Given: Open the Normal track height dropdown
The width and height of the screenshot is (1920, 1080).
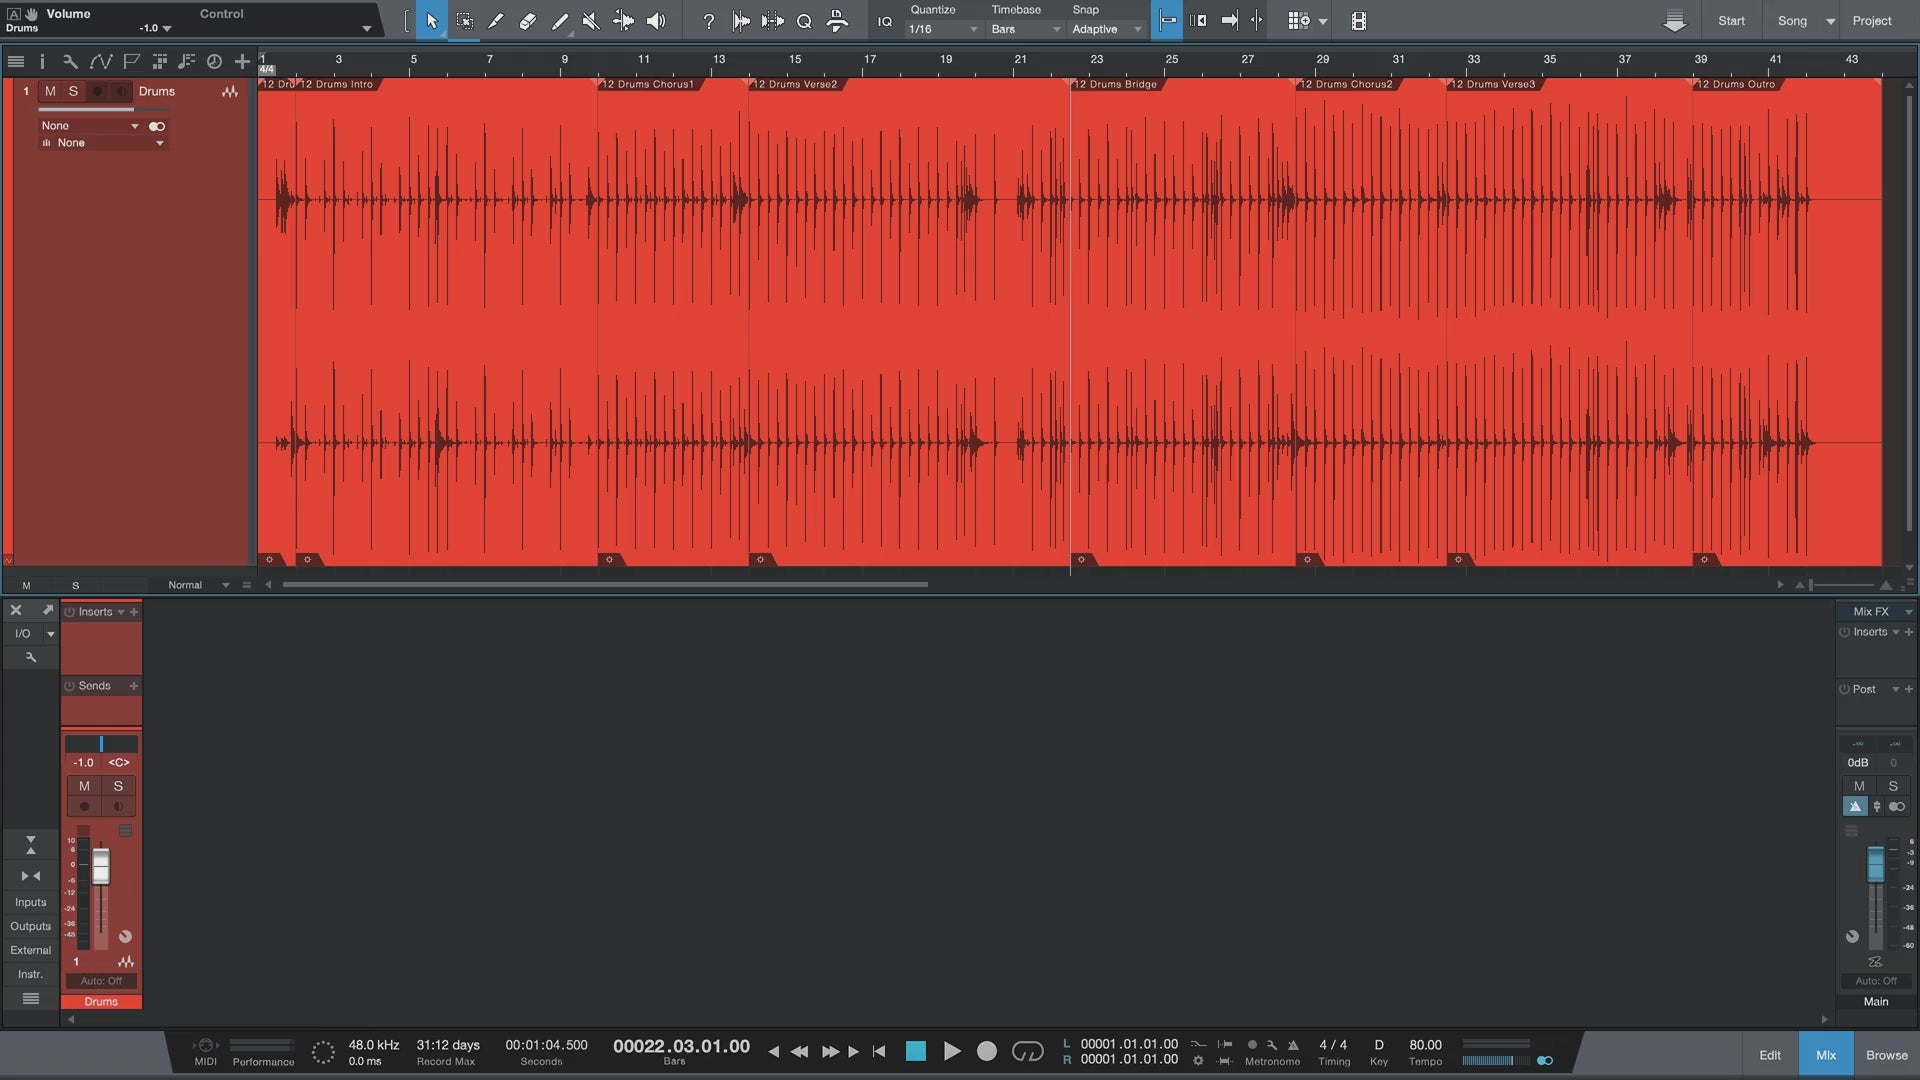Looking at the screenshot, I should point(198,585).
